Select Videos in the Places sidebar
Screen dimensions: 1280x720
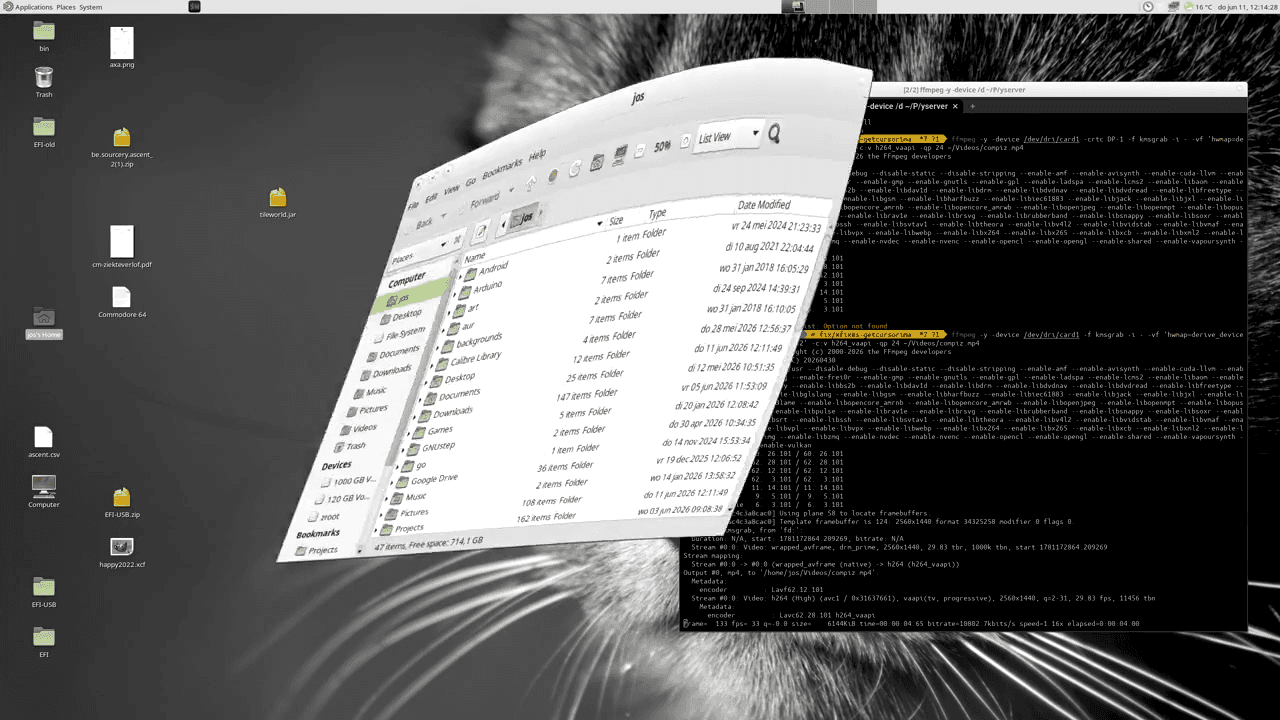click(x=360, y=429)
